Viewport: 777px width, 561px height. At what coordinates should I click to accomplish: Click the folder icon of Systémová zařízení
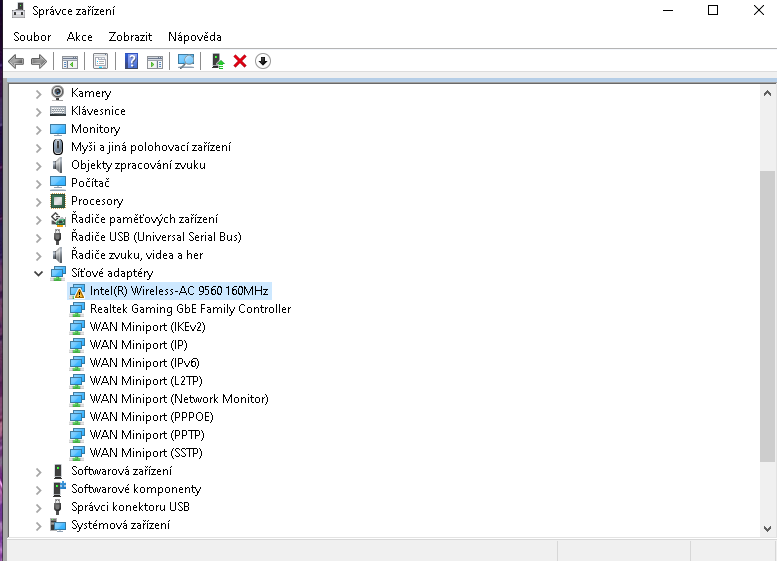(x=58, y=525)
